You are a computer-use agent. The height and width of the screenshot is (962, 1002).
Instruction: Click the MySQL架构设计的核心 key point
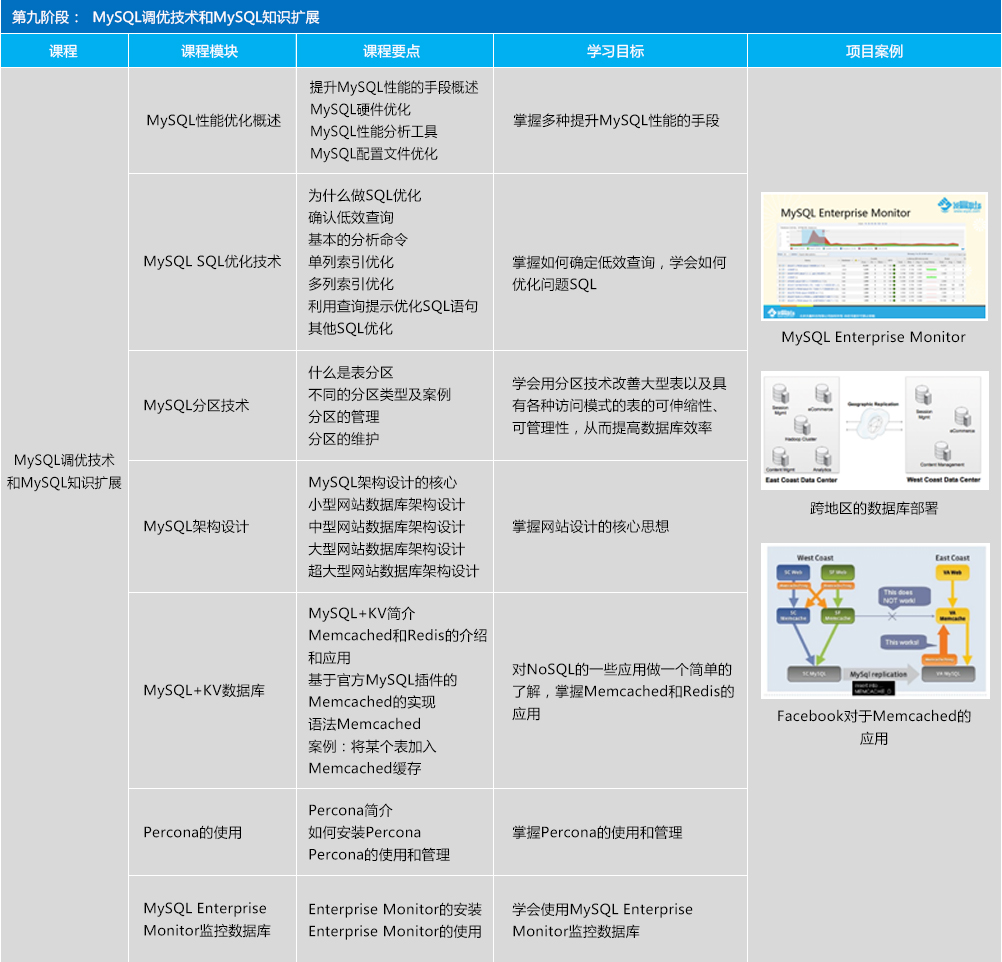tap(382, 483)
